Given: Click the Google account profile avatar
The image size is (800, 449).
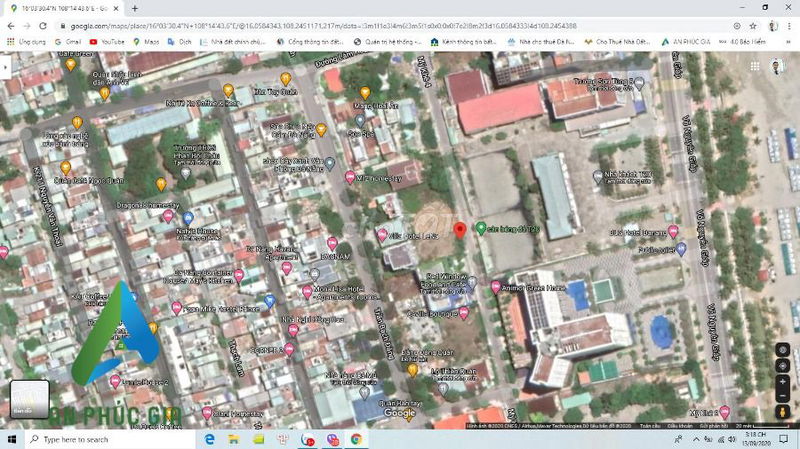Looking at the screenshot, I should point(778,67).
